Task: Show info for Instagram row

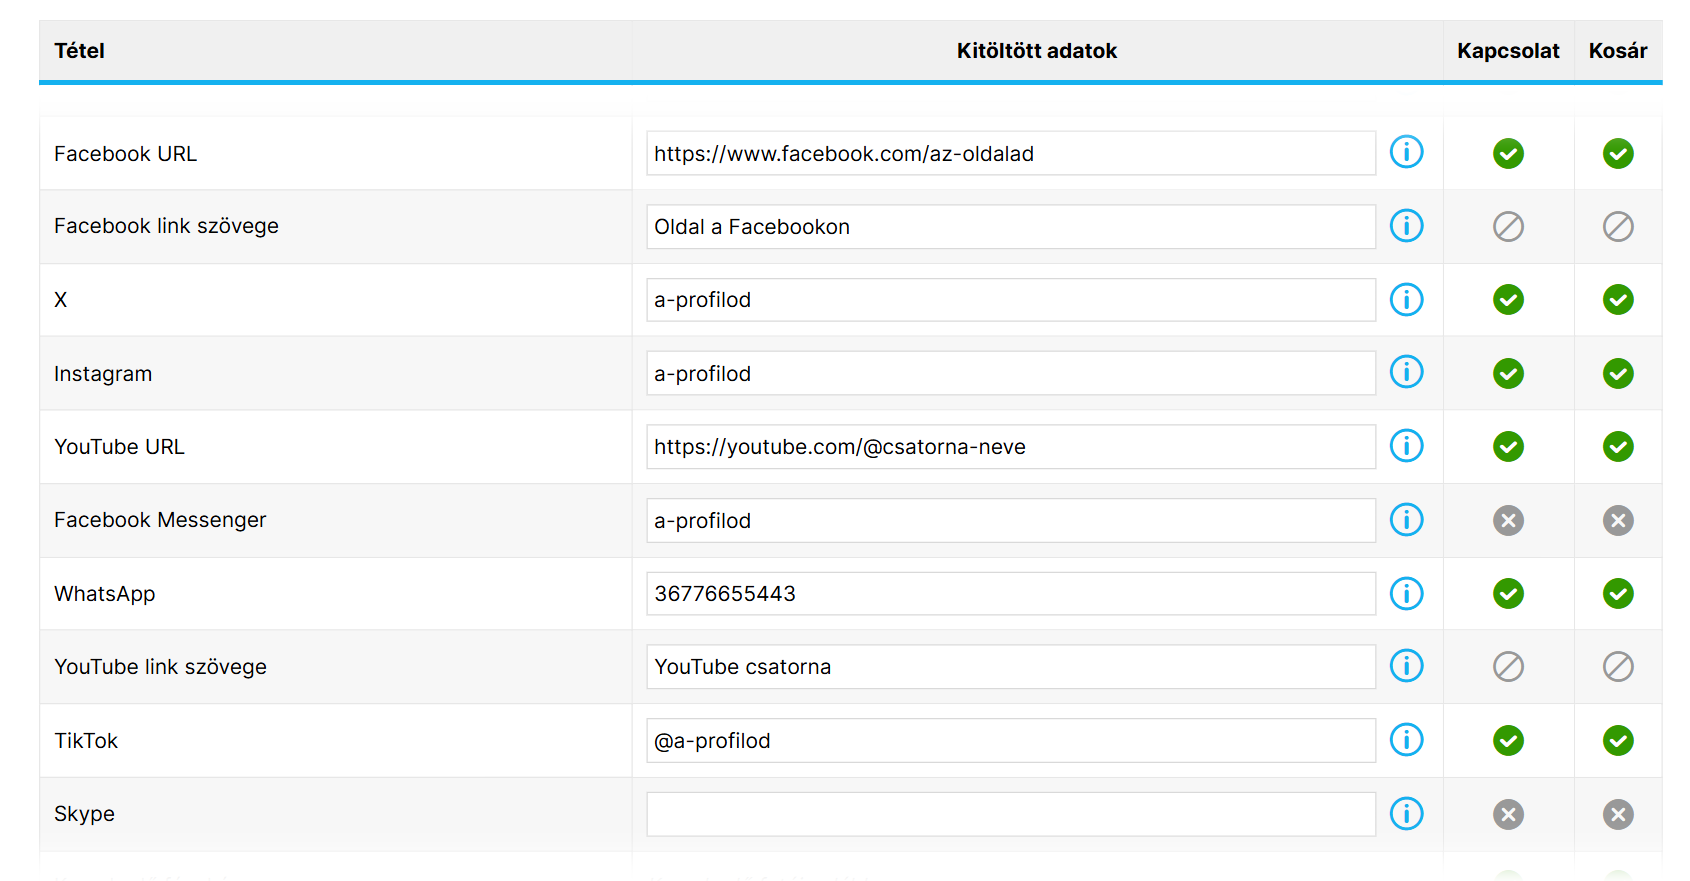Action: click(1406, 372)
